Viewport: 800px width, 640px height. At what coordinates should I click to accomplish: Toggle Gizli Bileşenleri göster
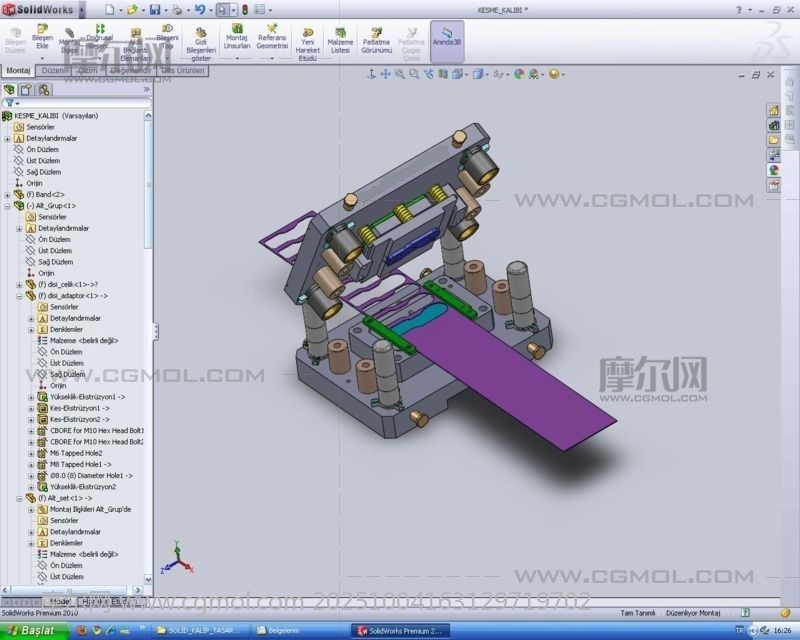click(x=200, y=42)
